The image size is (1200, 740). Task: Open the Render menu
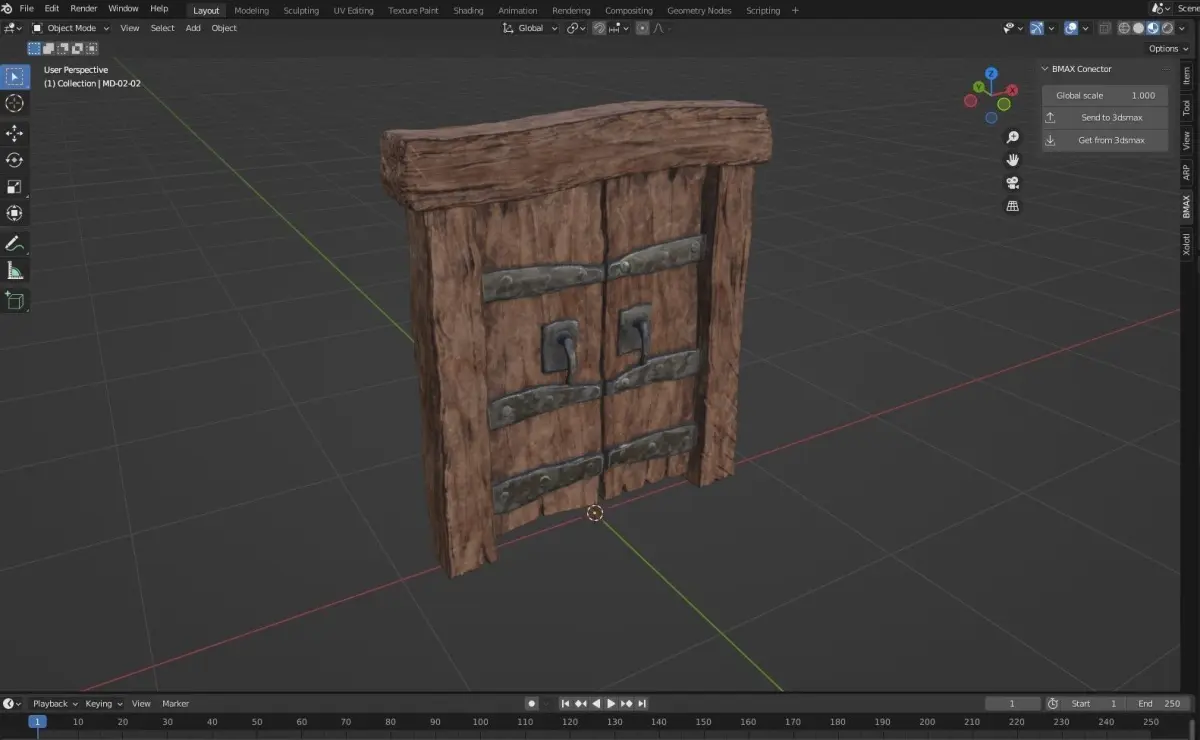tap(83, 8)
